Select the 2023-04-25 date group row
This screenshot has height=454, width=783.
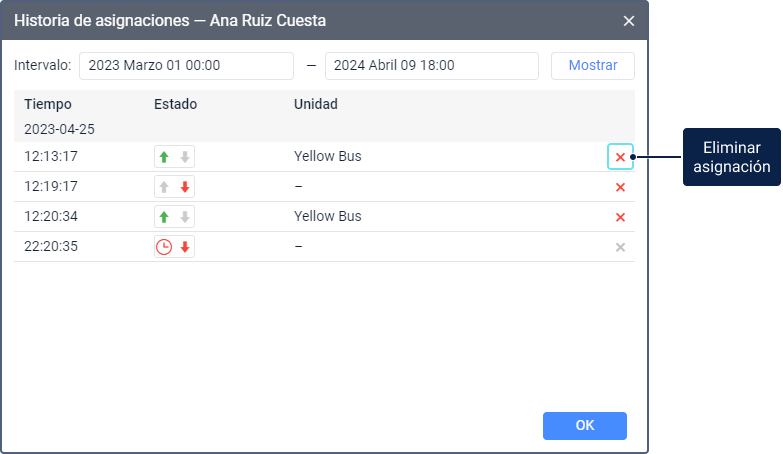click(x=60, y=129)
